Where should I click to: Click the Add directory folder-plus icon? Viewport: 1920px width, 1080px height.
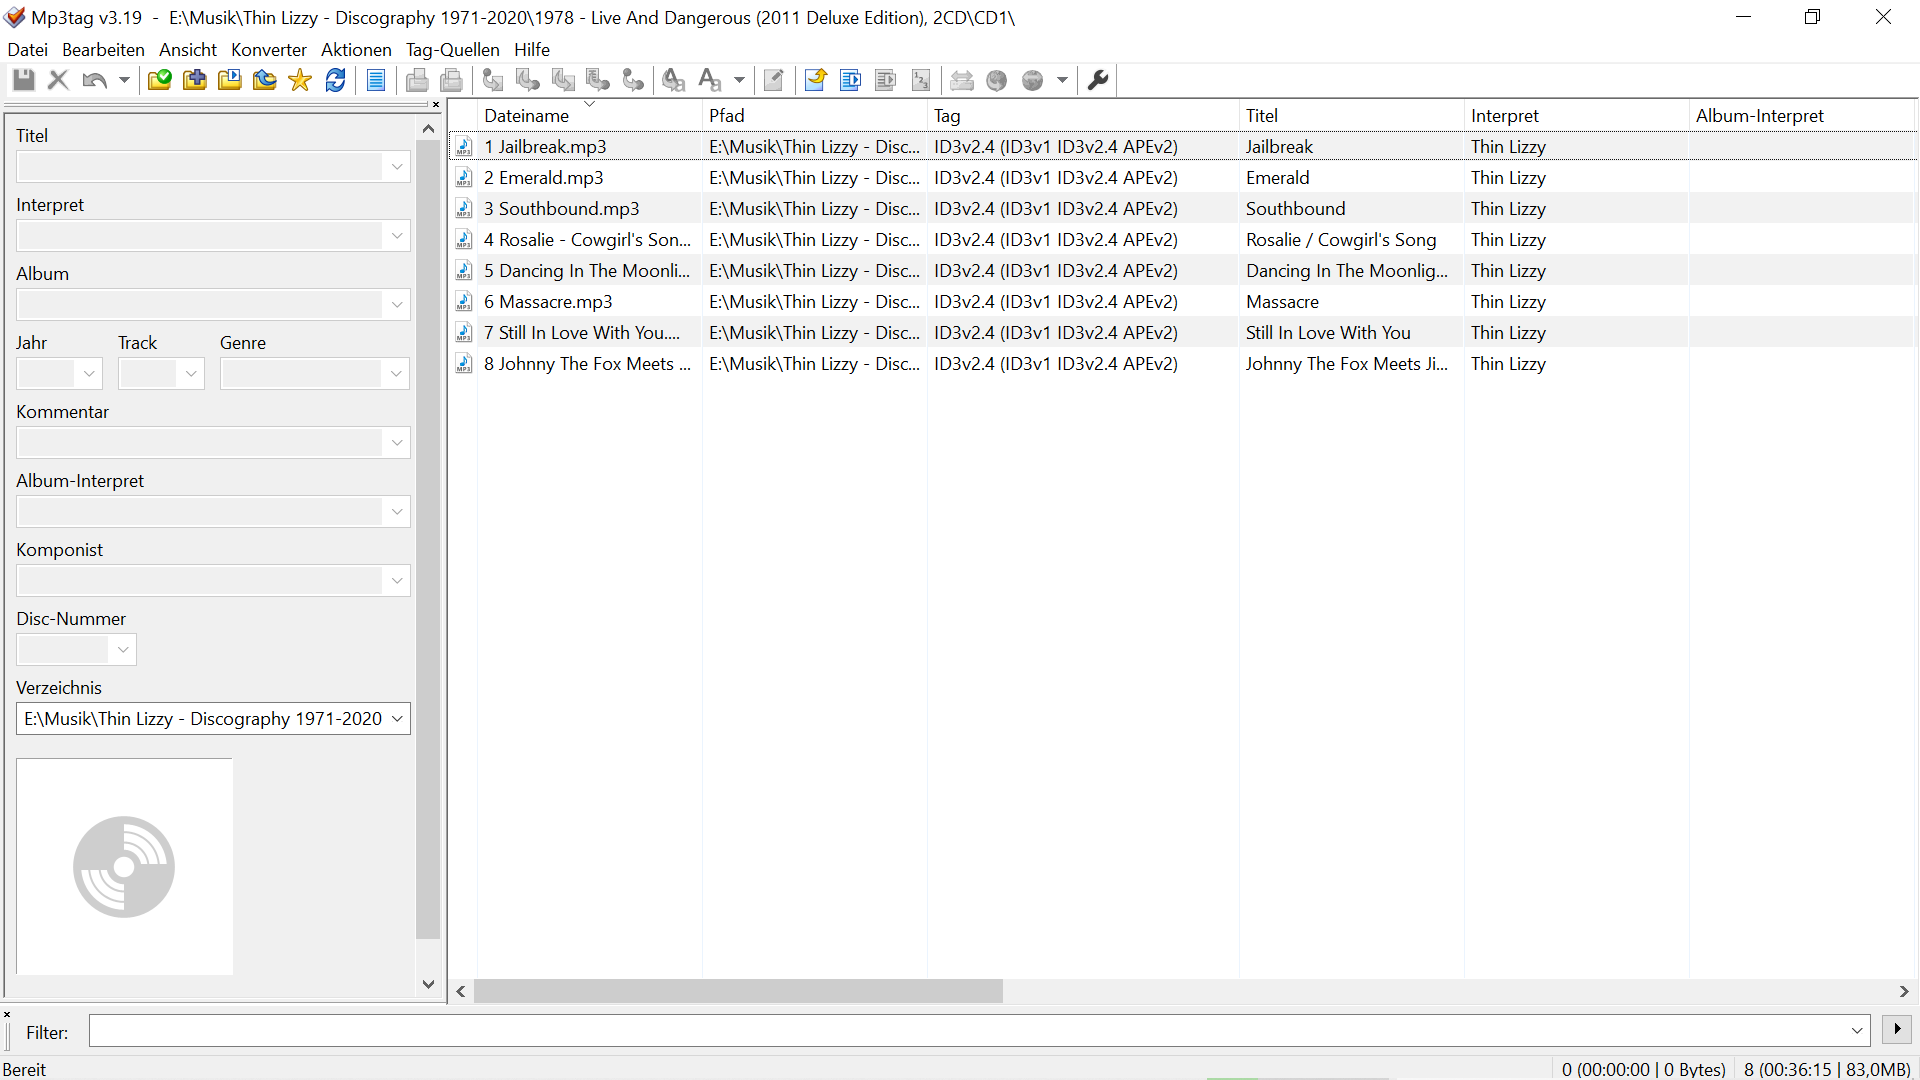pos(195,80)
